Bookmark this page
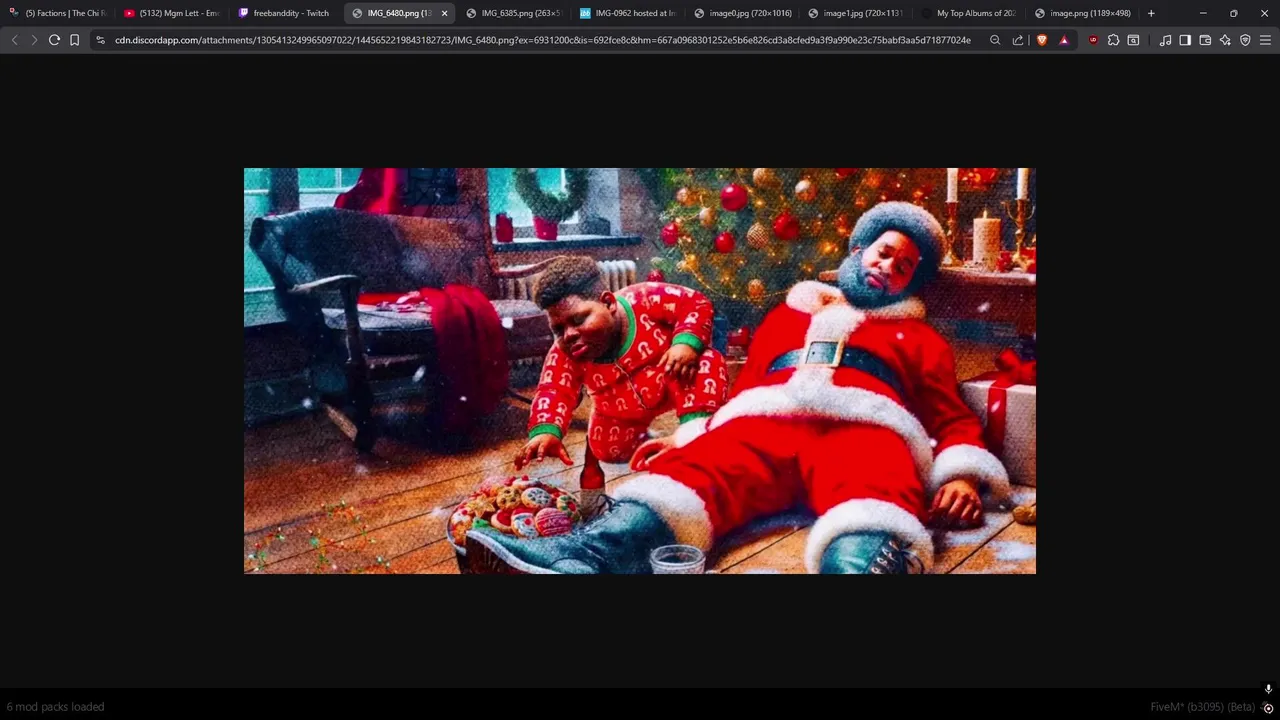 75,40
